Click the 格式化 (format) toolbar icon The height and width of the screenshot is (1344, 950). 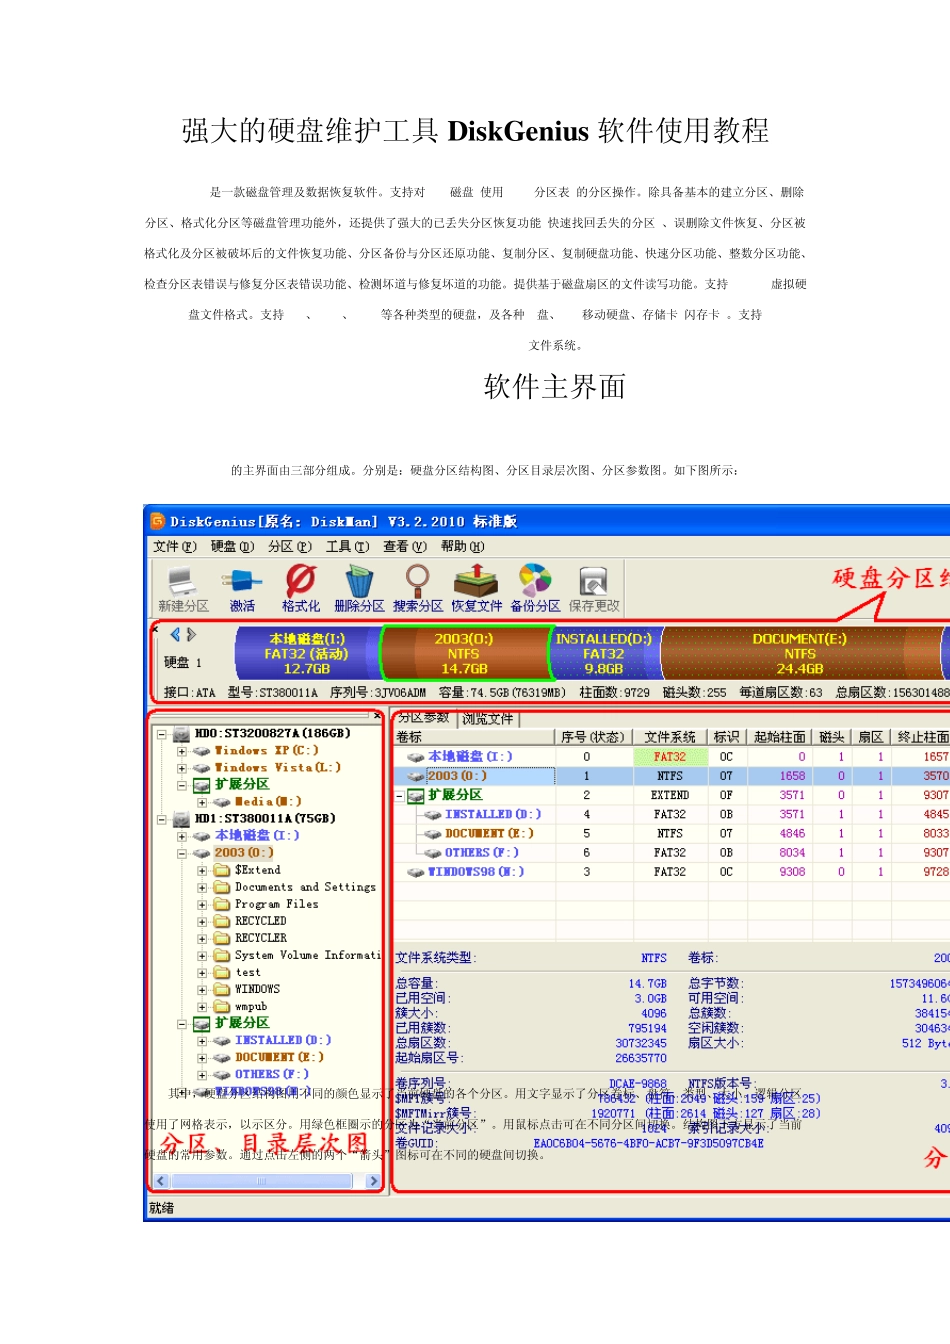coord(300,580)
